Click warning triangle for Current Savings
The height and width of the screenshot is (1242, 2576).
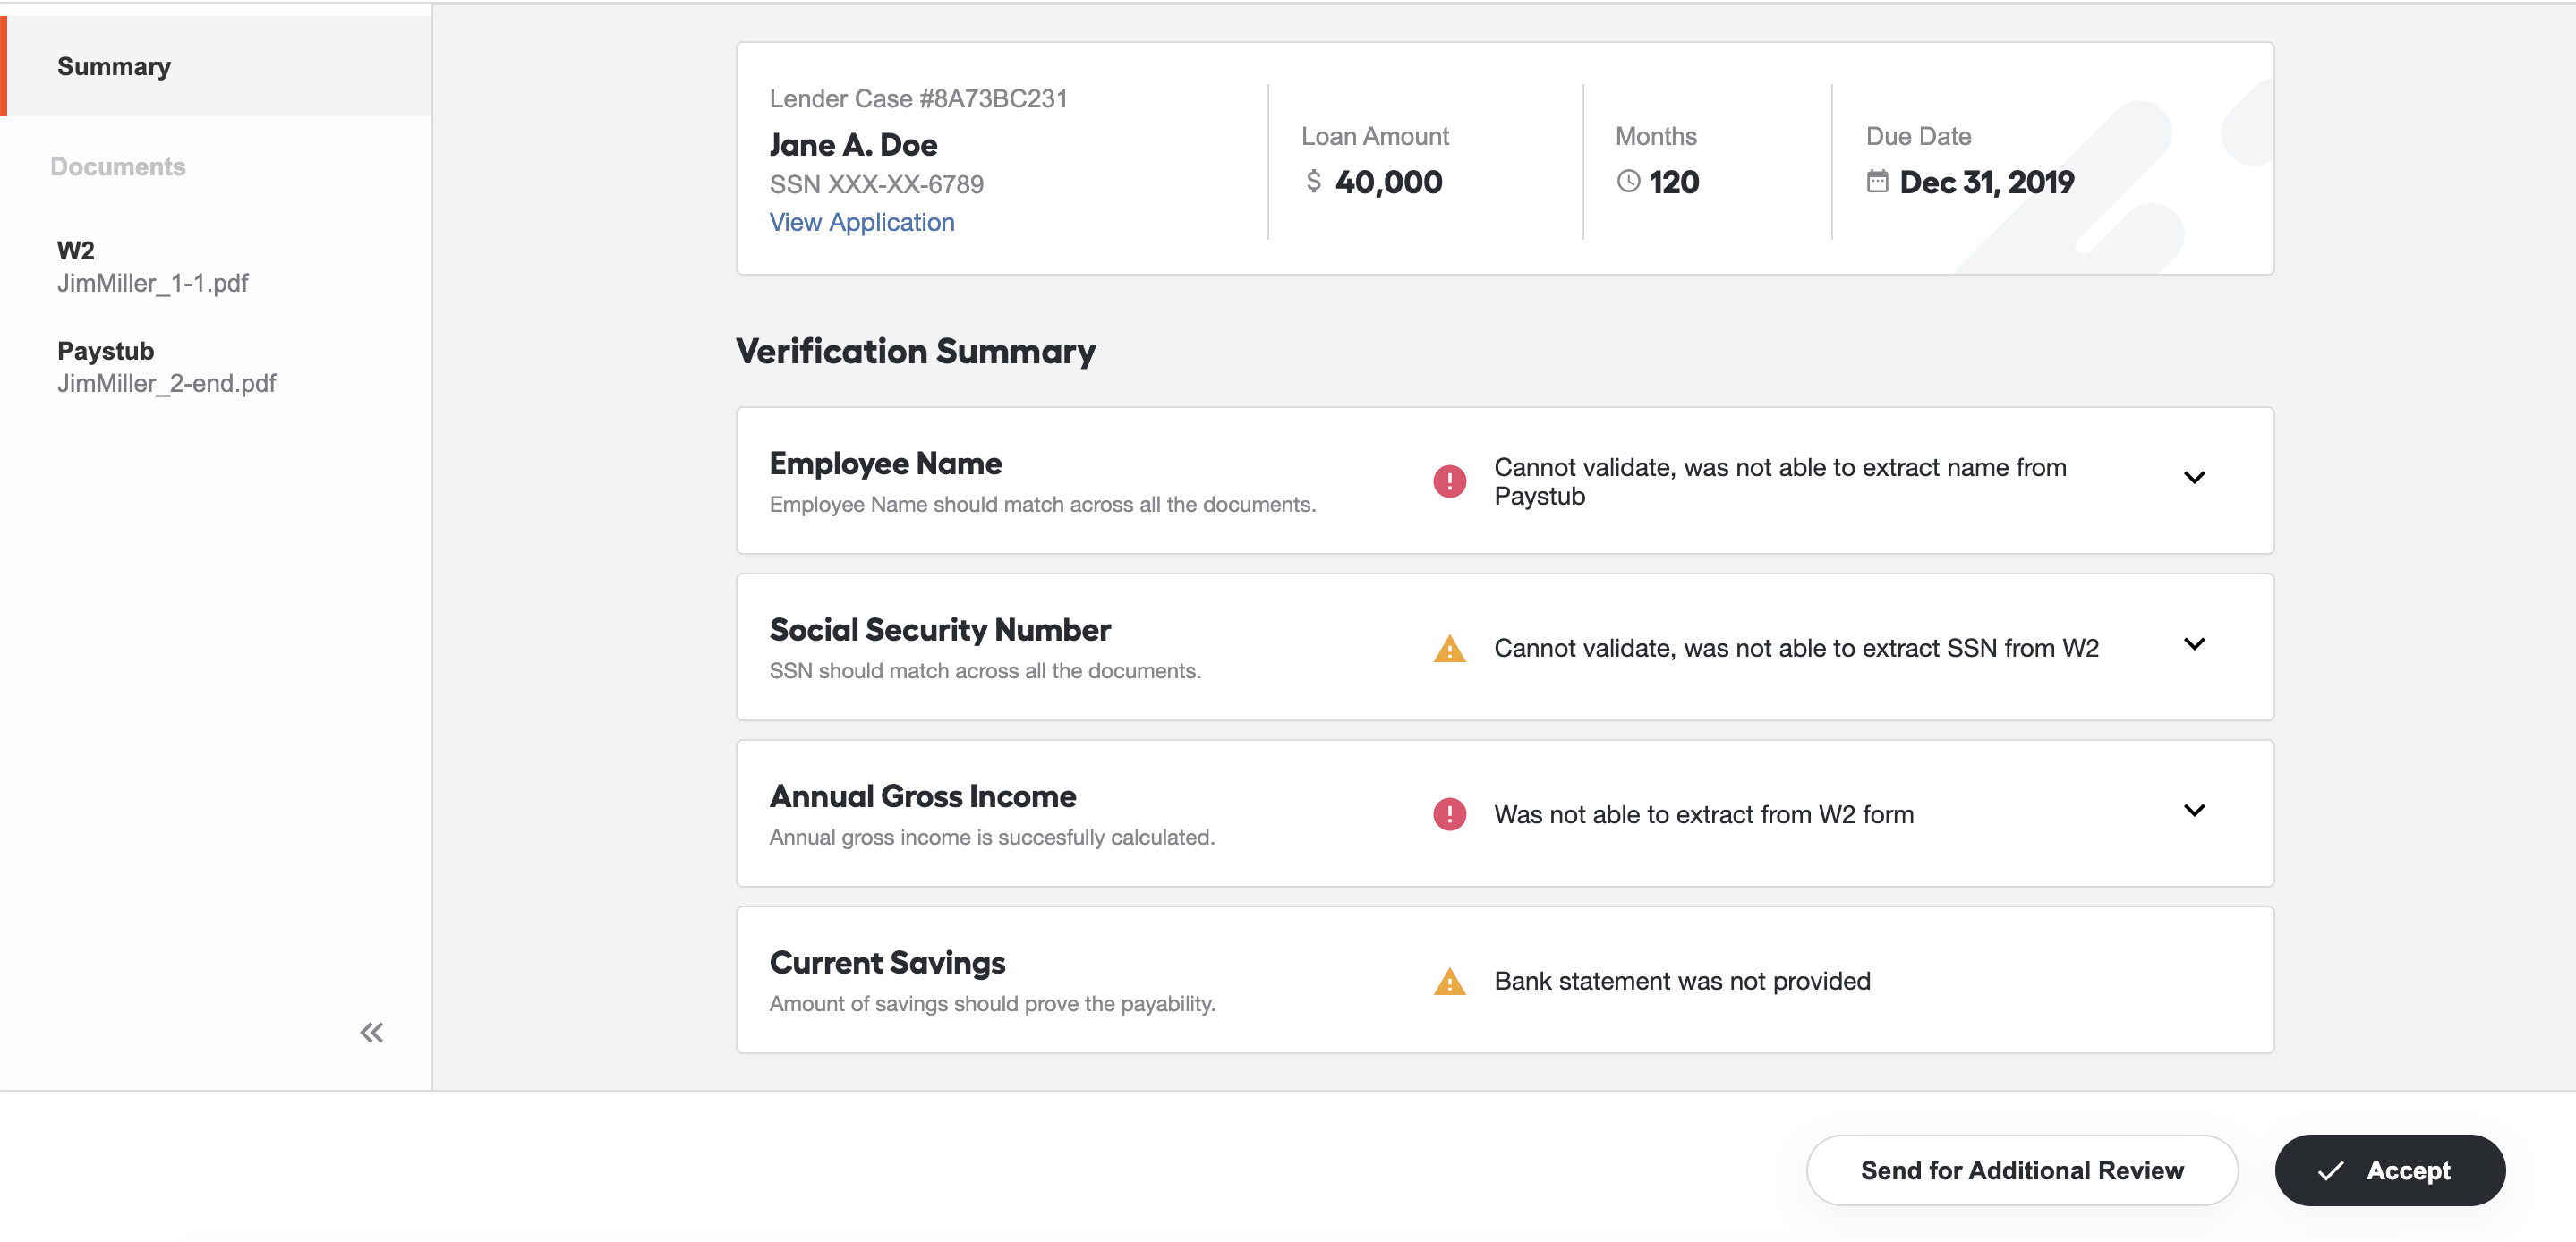(x=1449, y=981)
